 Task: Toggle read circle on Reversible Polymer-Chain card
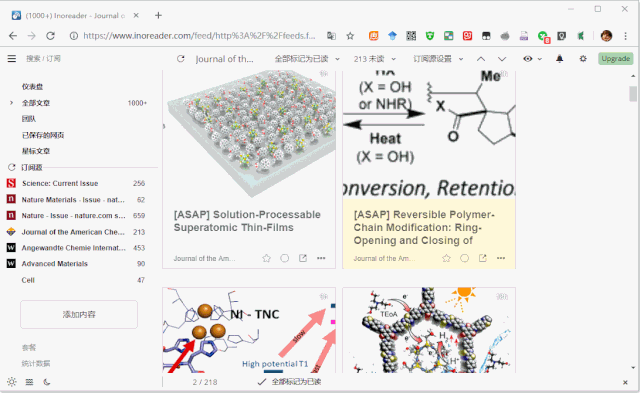click(464, 258)
